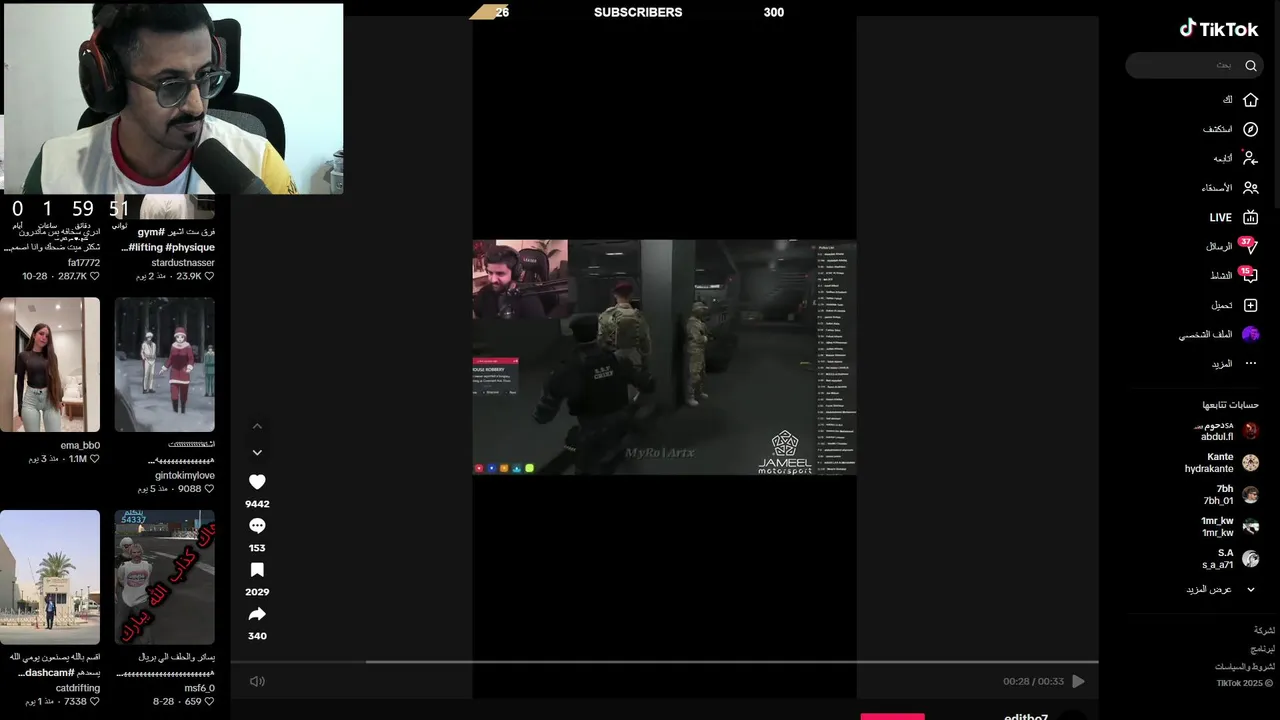Viewport: 1280px width, 720px height.
Task: Open followed account 7bh_01
Action: [1230, 495]
